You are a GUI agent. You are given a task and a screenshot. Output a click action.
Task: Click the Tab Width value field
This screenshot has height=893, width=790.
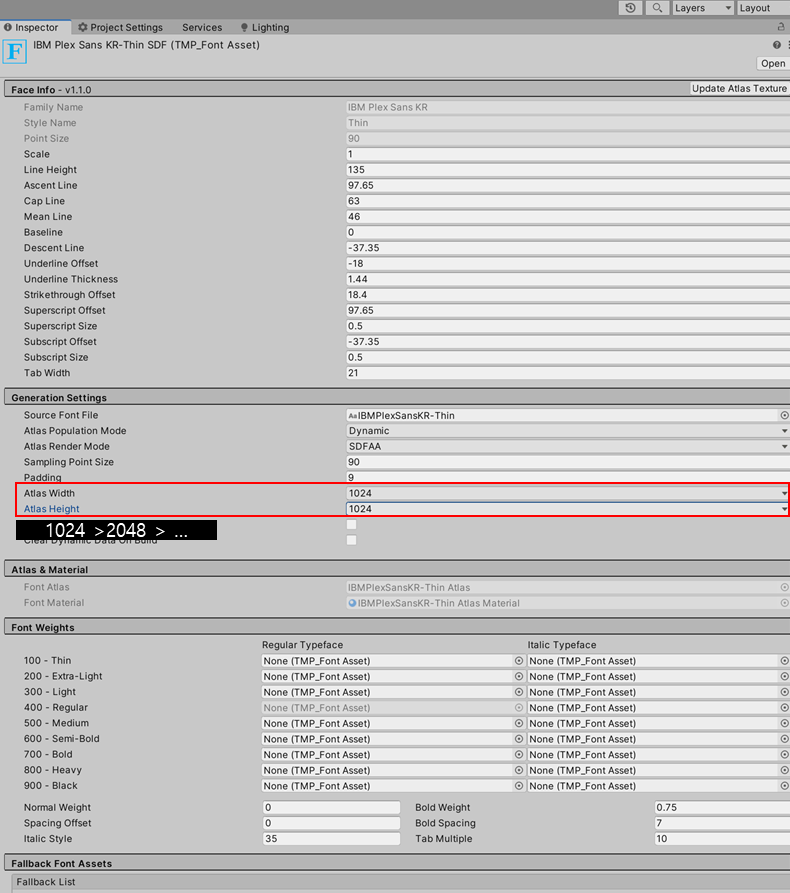point(567,373)
